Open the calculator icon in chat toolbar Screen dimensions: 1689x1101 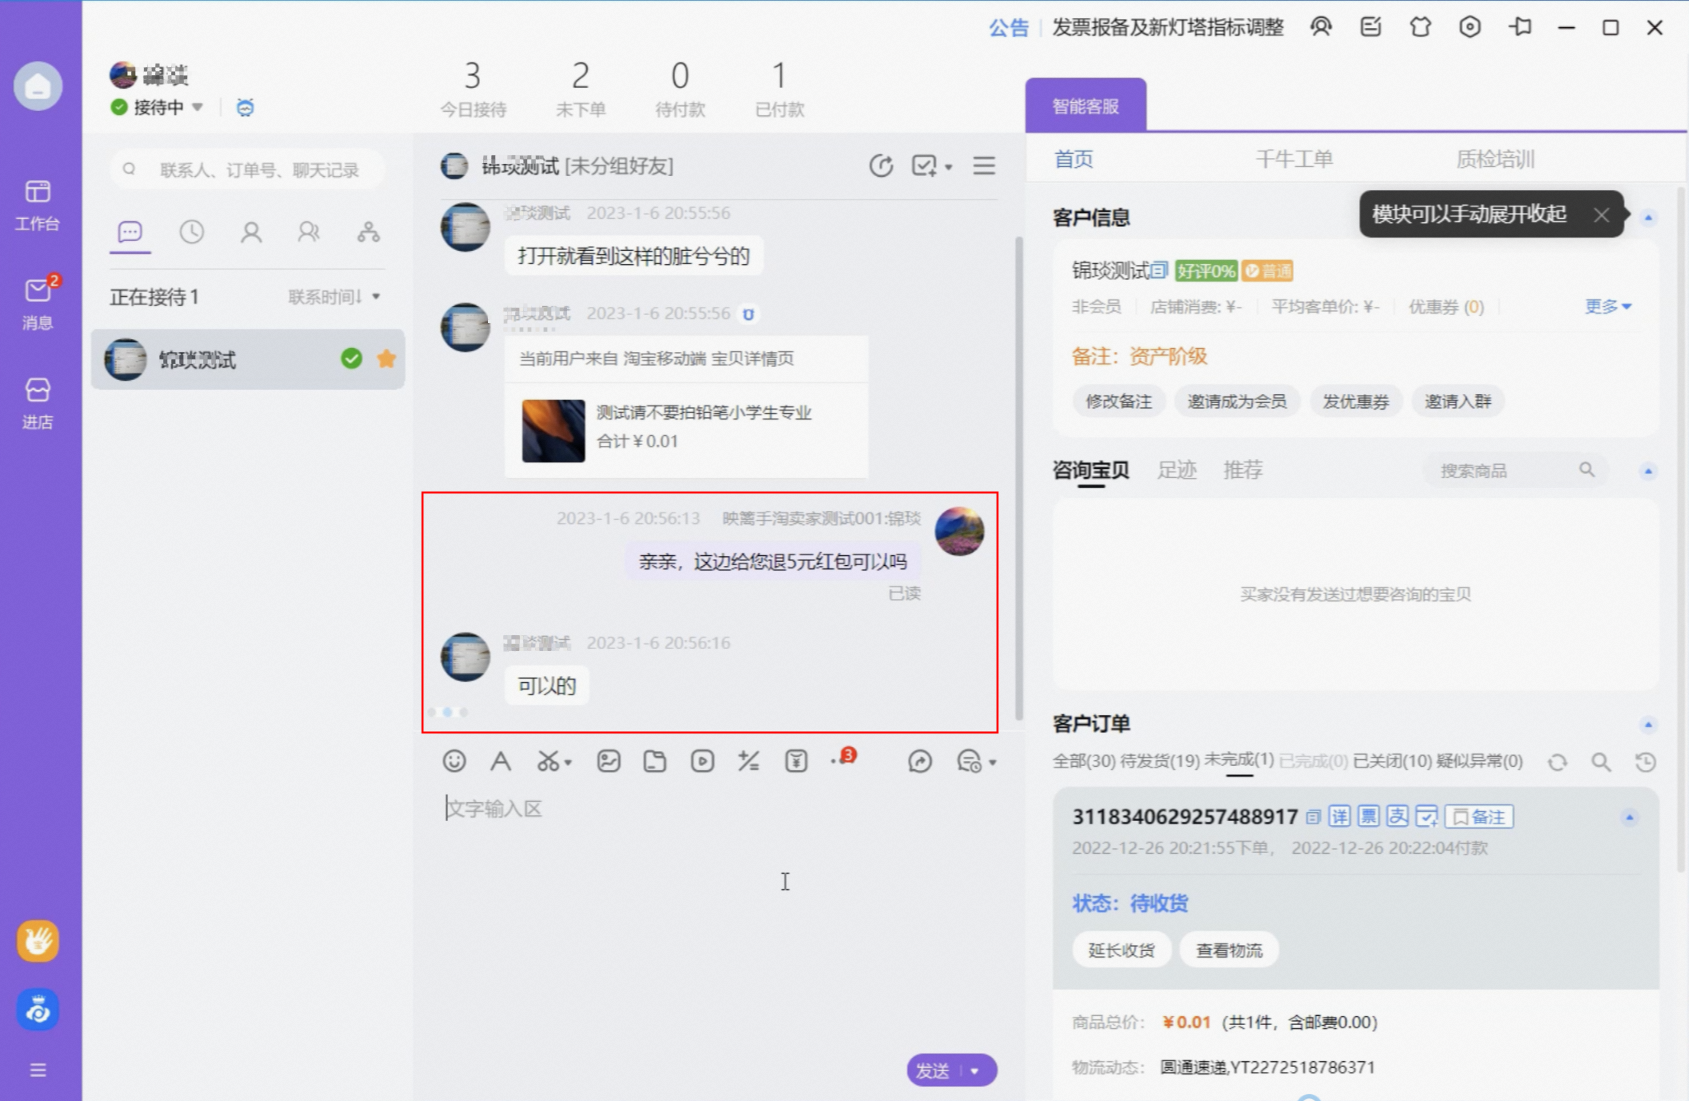pyautogui.click(x=748, y=761)
